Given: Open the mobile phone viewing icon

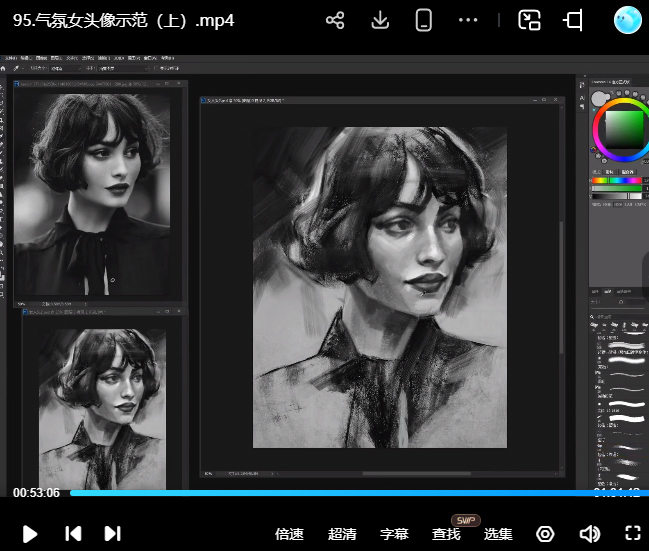Looking at the screenshot, I should (x=423, y=20).
